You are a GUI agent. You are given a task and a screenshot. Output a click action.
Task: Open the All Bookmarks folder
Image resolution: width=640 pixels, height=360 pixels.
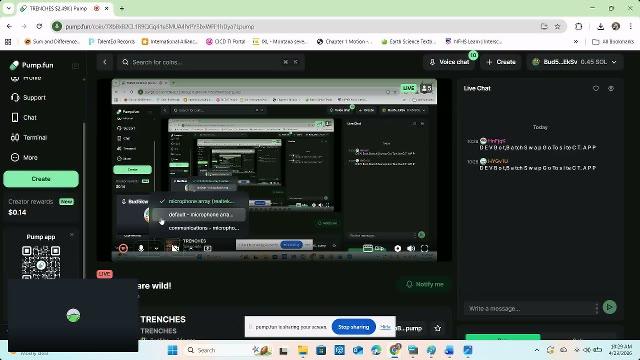pyautogui.click(x=613, y=42)
